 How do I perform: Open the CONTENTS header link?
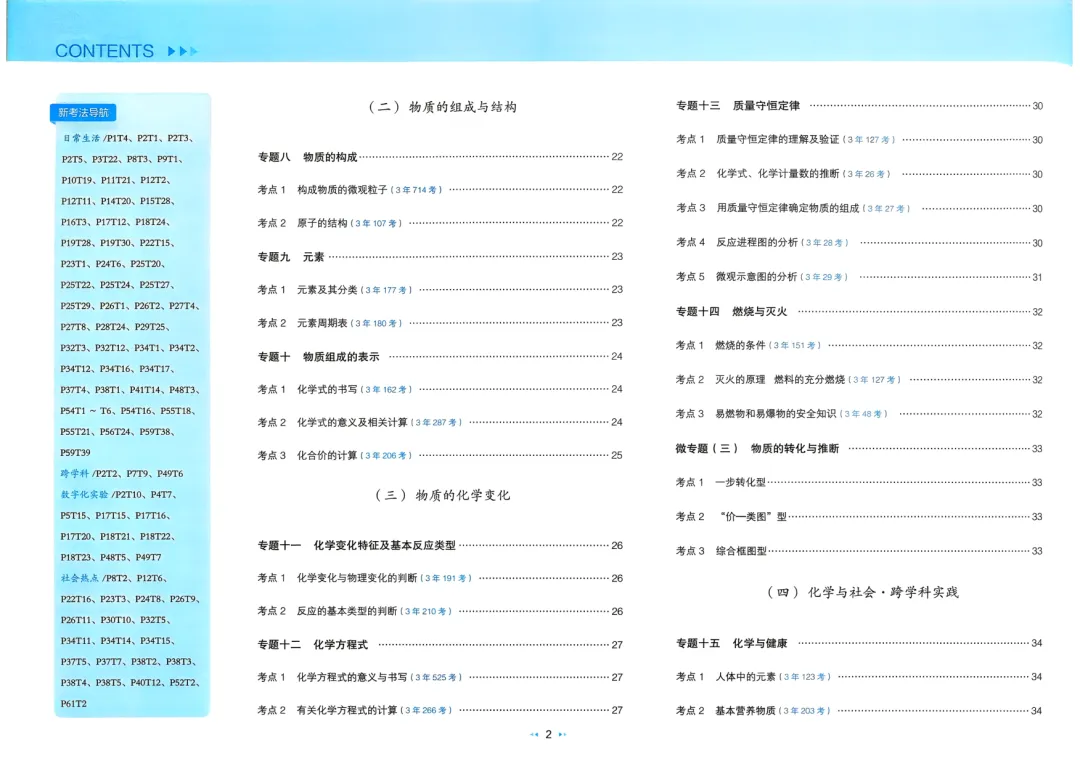pos(105,50)
